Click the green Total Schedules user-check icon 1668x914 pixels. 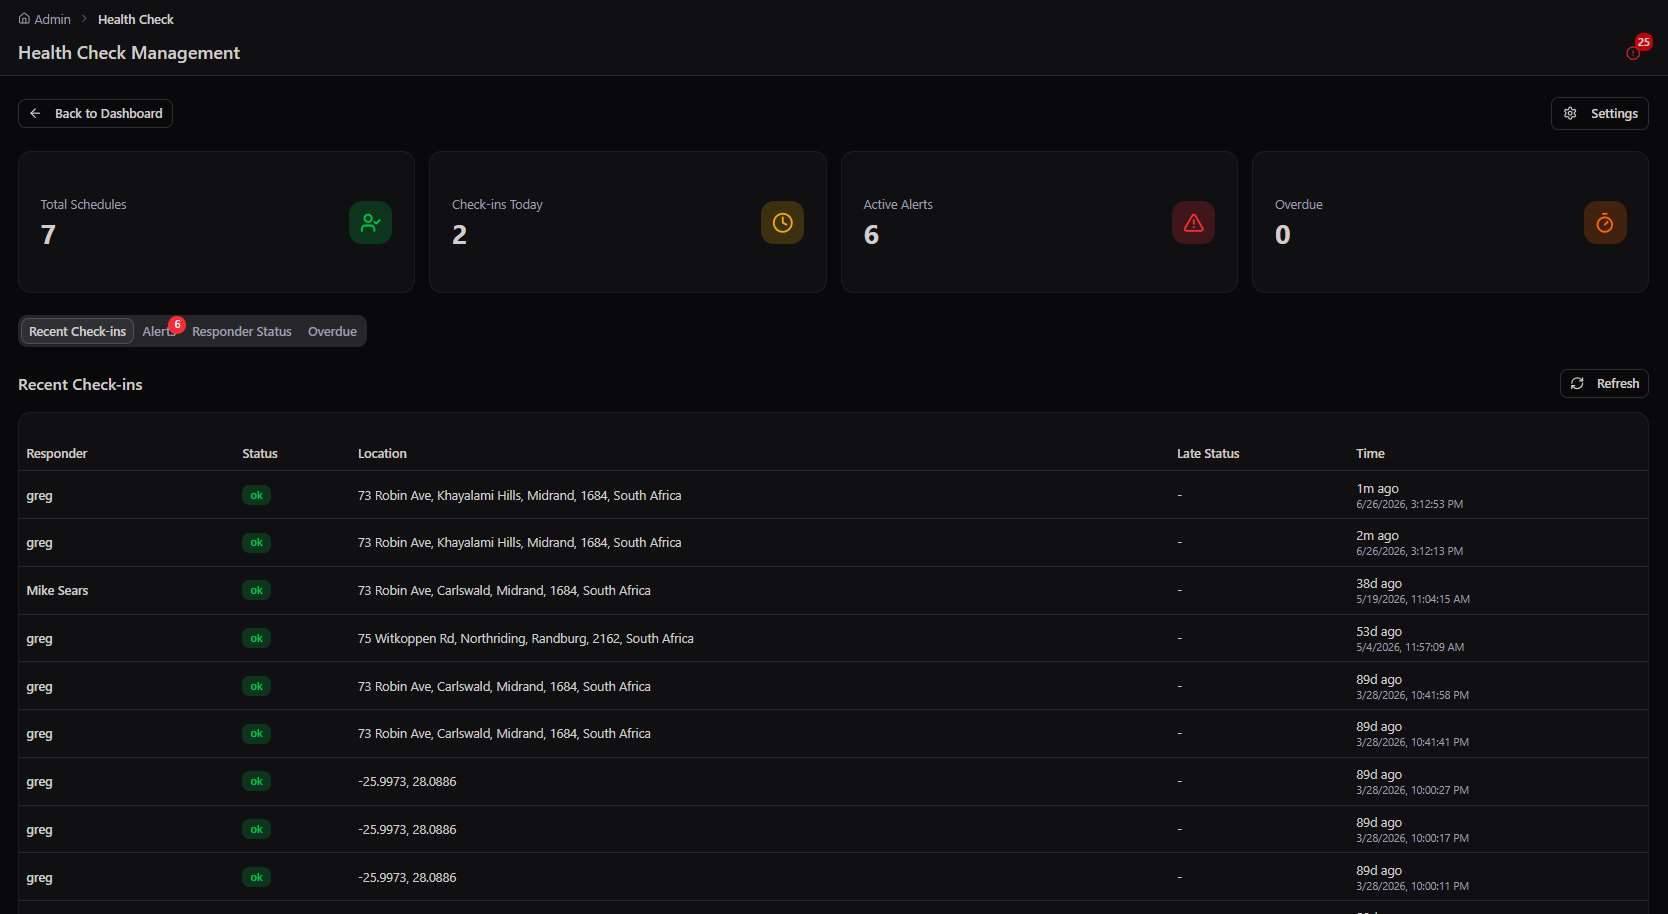pyautogui.click(x=370, y=222)
